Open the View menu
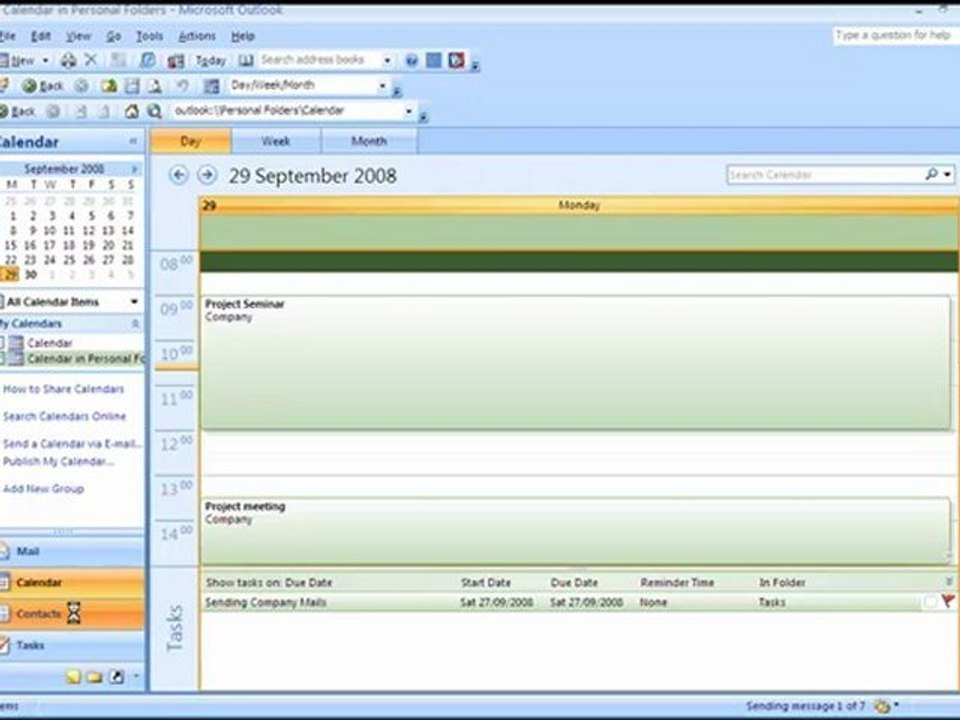The image size is (960, 720). [78, 36]
